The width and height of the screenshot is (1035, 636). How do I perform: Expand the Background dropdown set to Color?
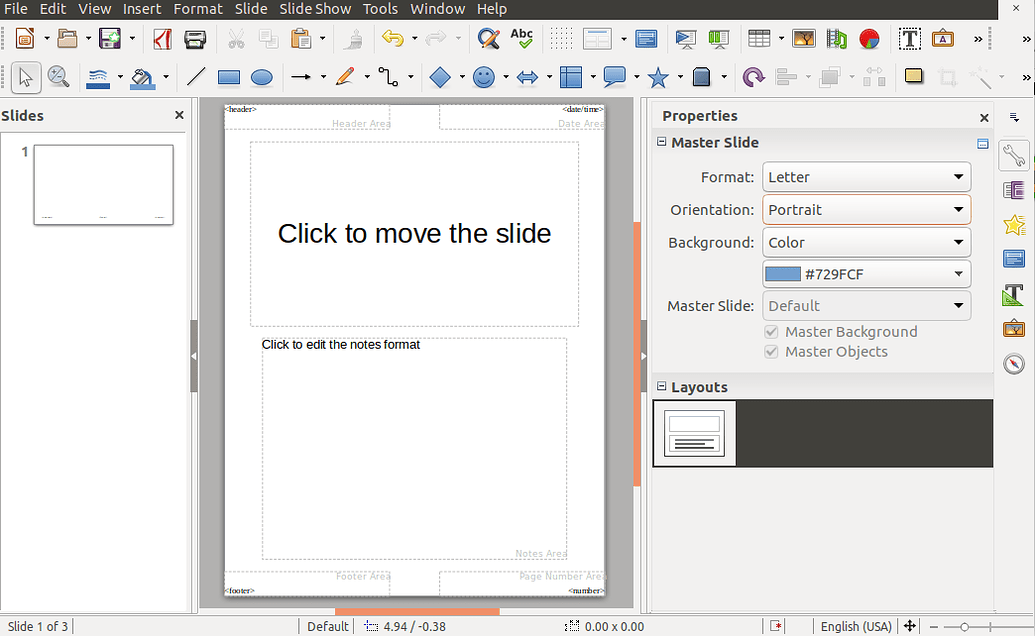(866, 242)
